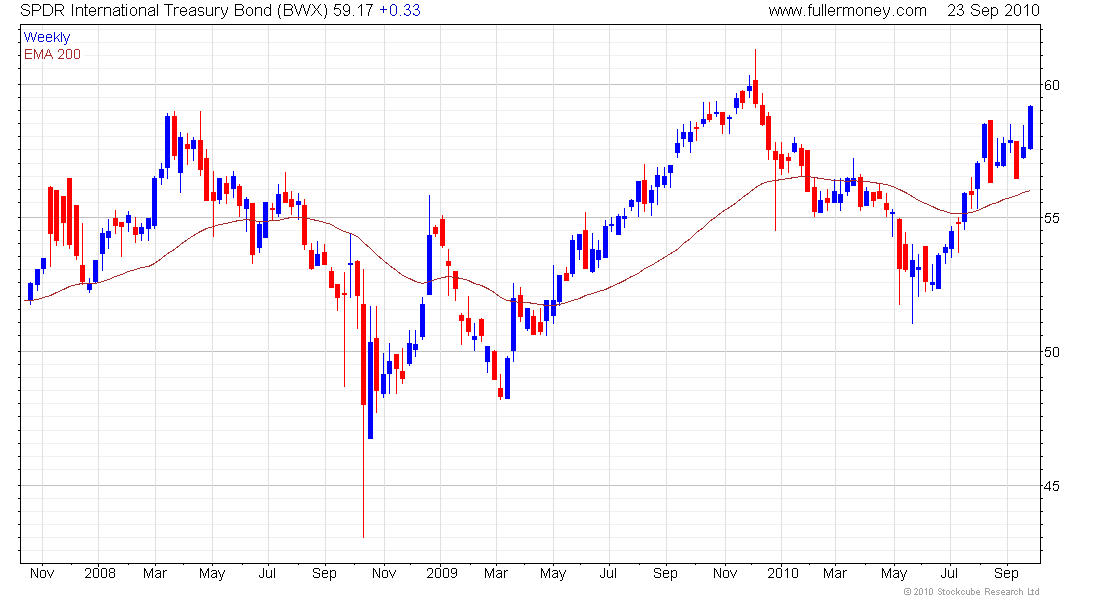The height and width of the screenshot is (600, 1100).
Task: Click the 45 price axis label
Action: coord(1052,486)
